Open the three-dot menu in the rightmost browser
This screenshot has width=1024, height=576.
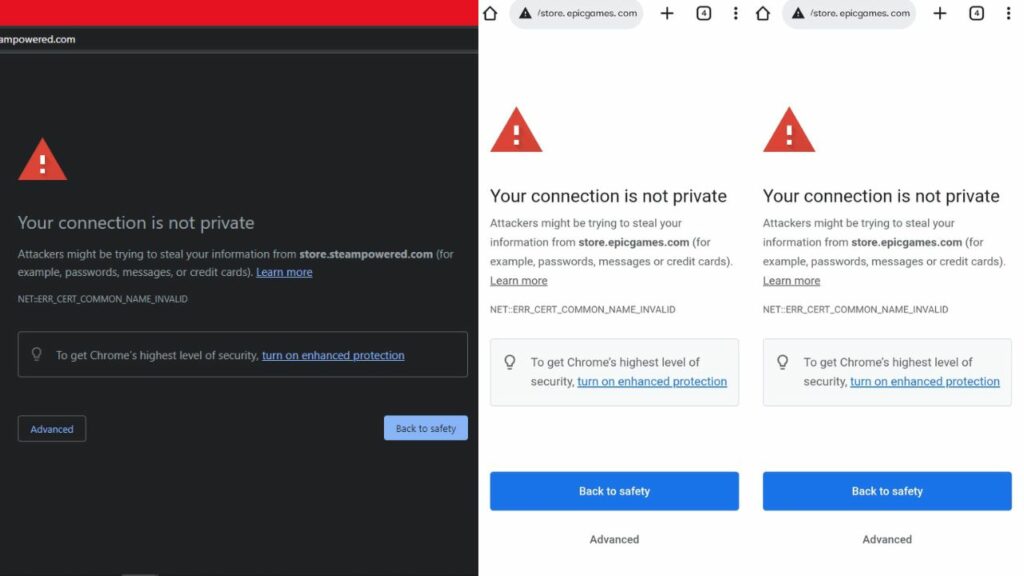tap(1008, 13)
